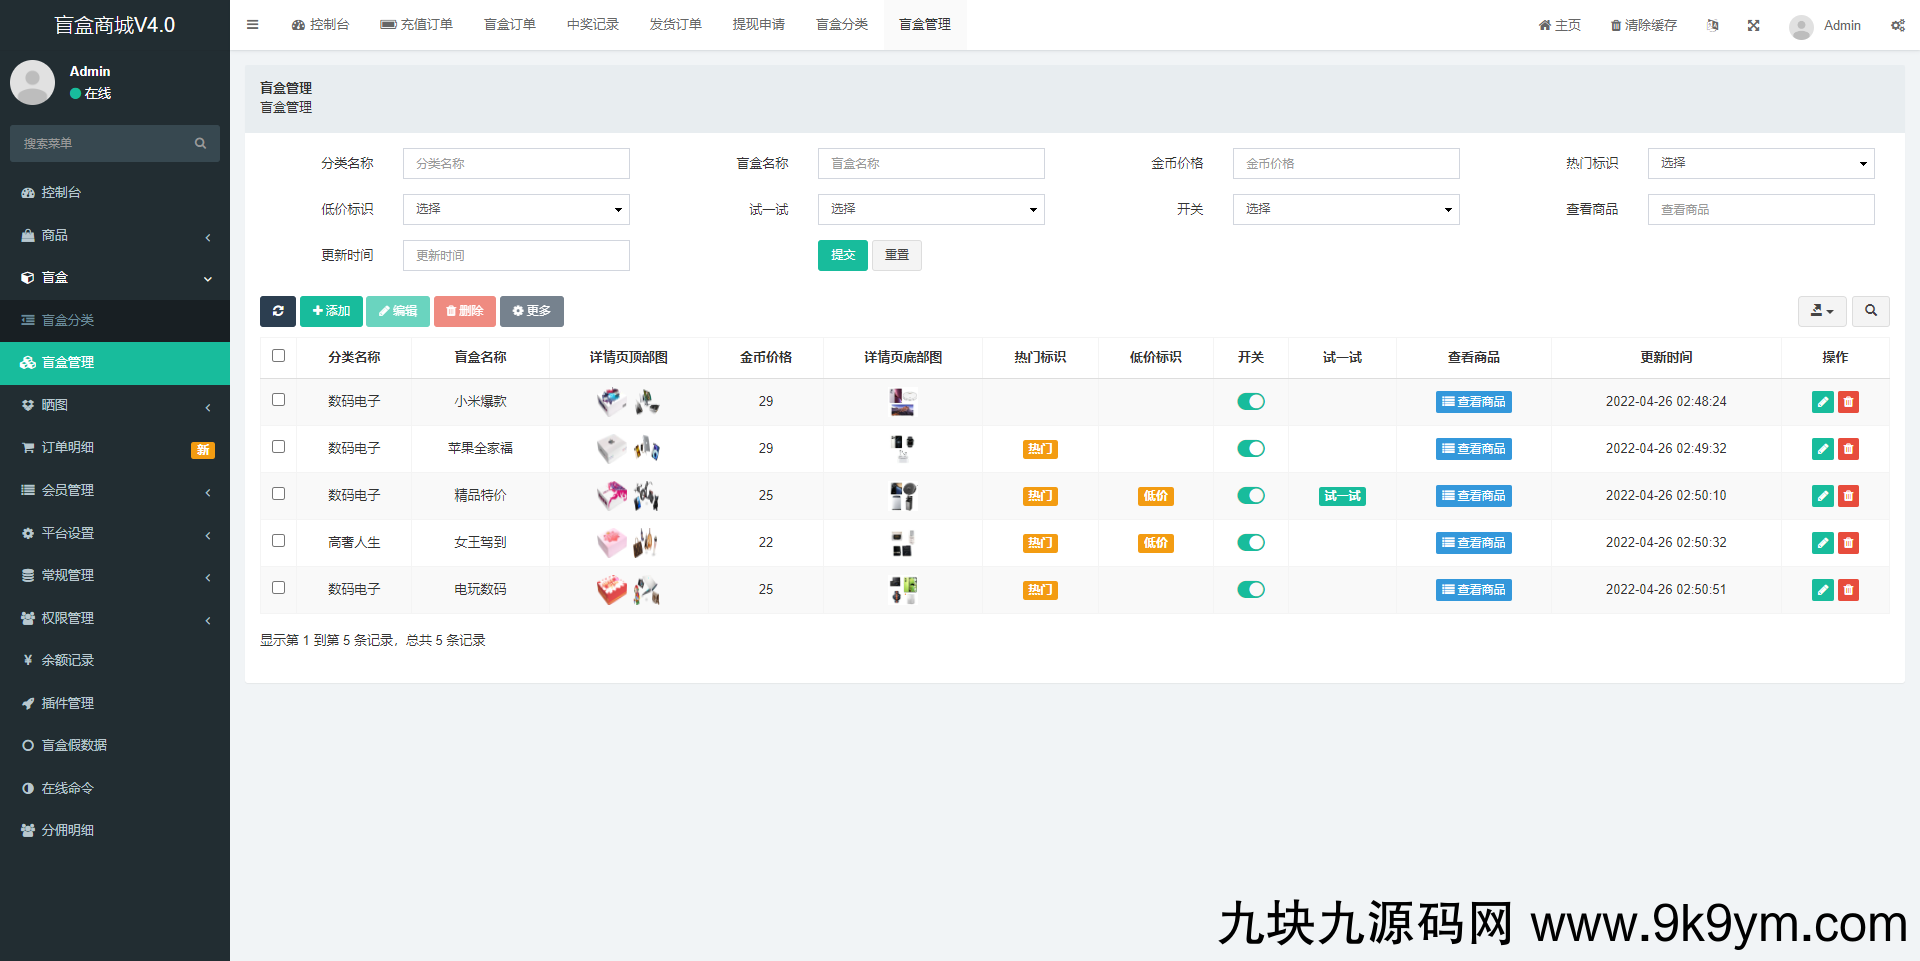1920x961 pixels.
Task: Open the settings gears icon at top right
Action: point(1897,26)
